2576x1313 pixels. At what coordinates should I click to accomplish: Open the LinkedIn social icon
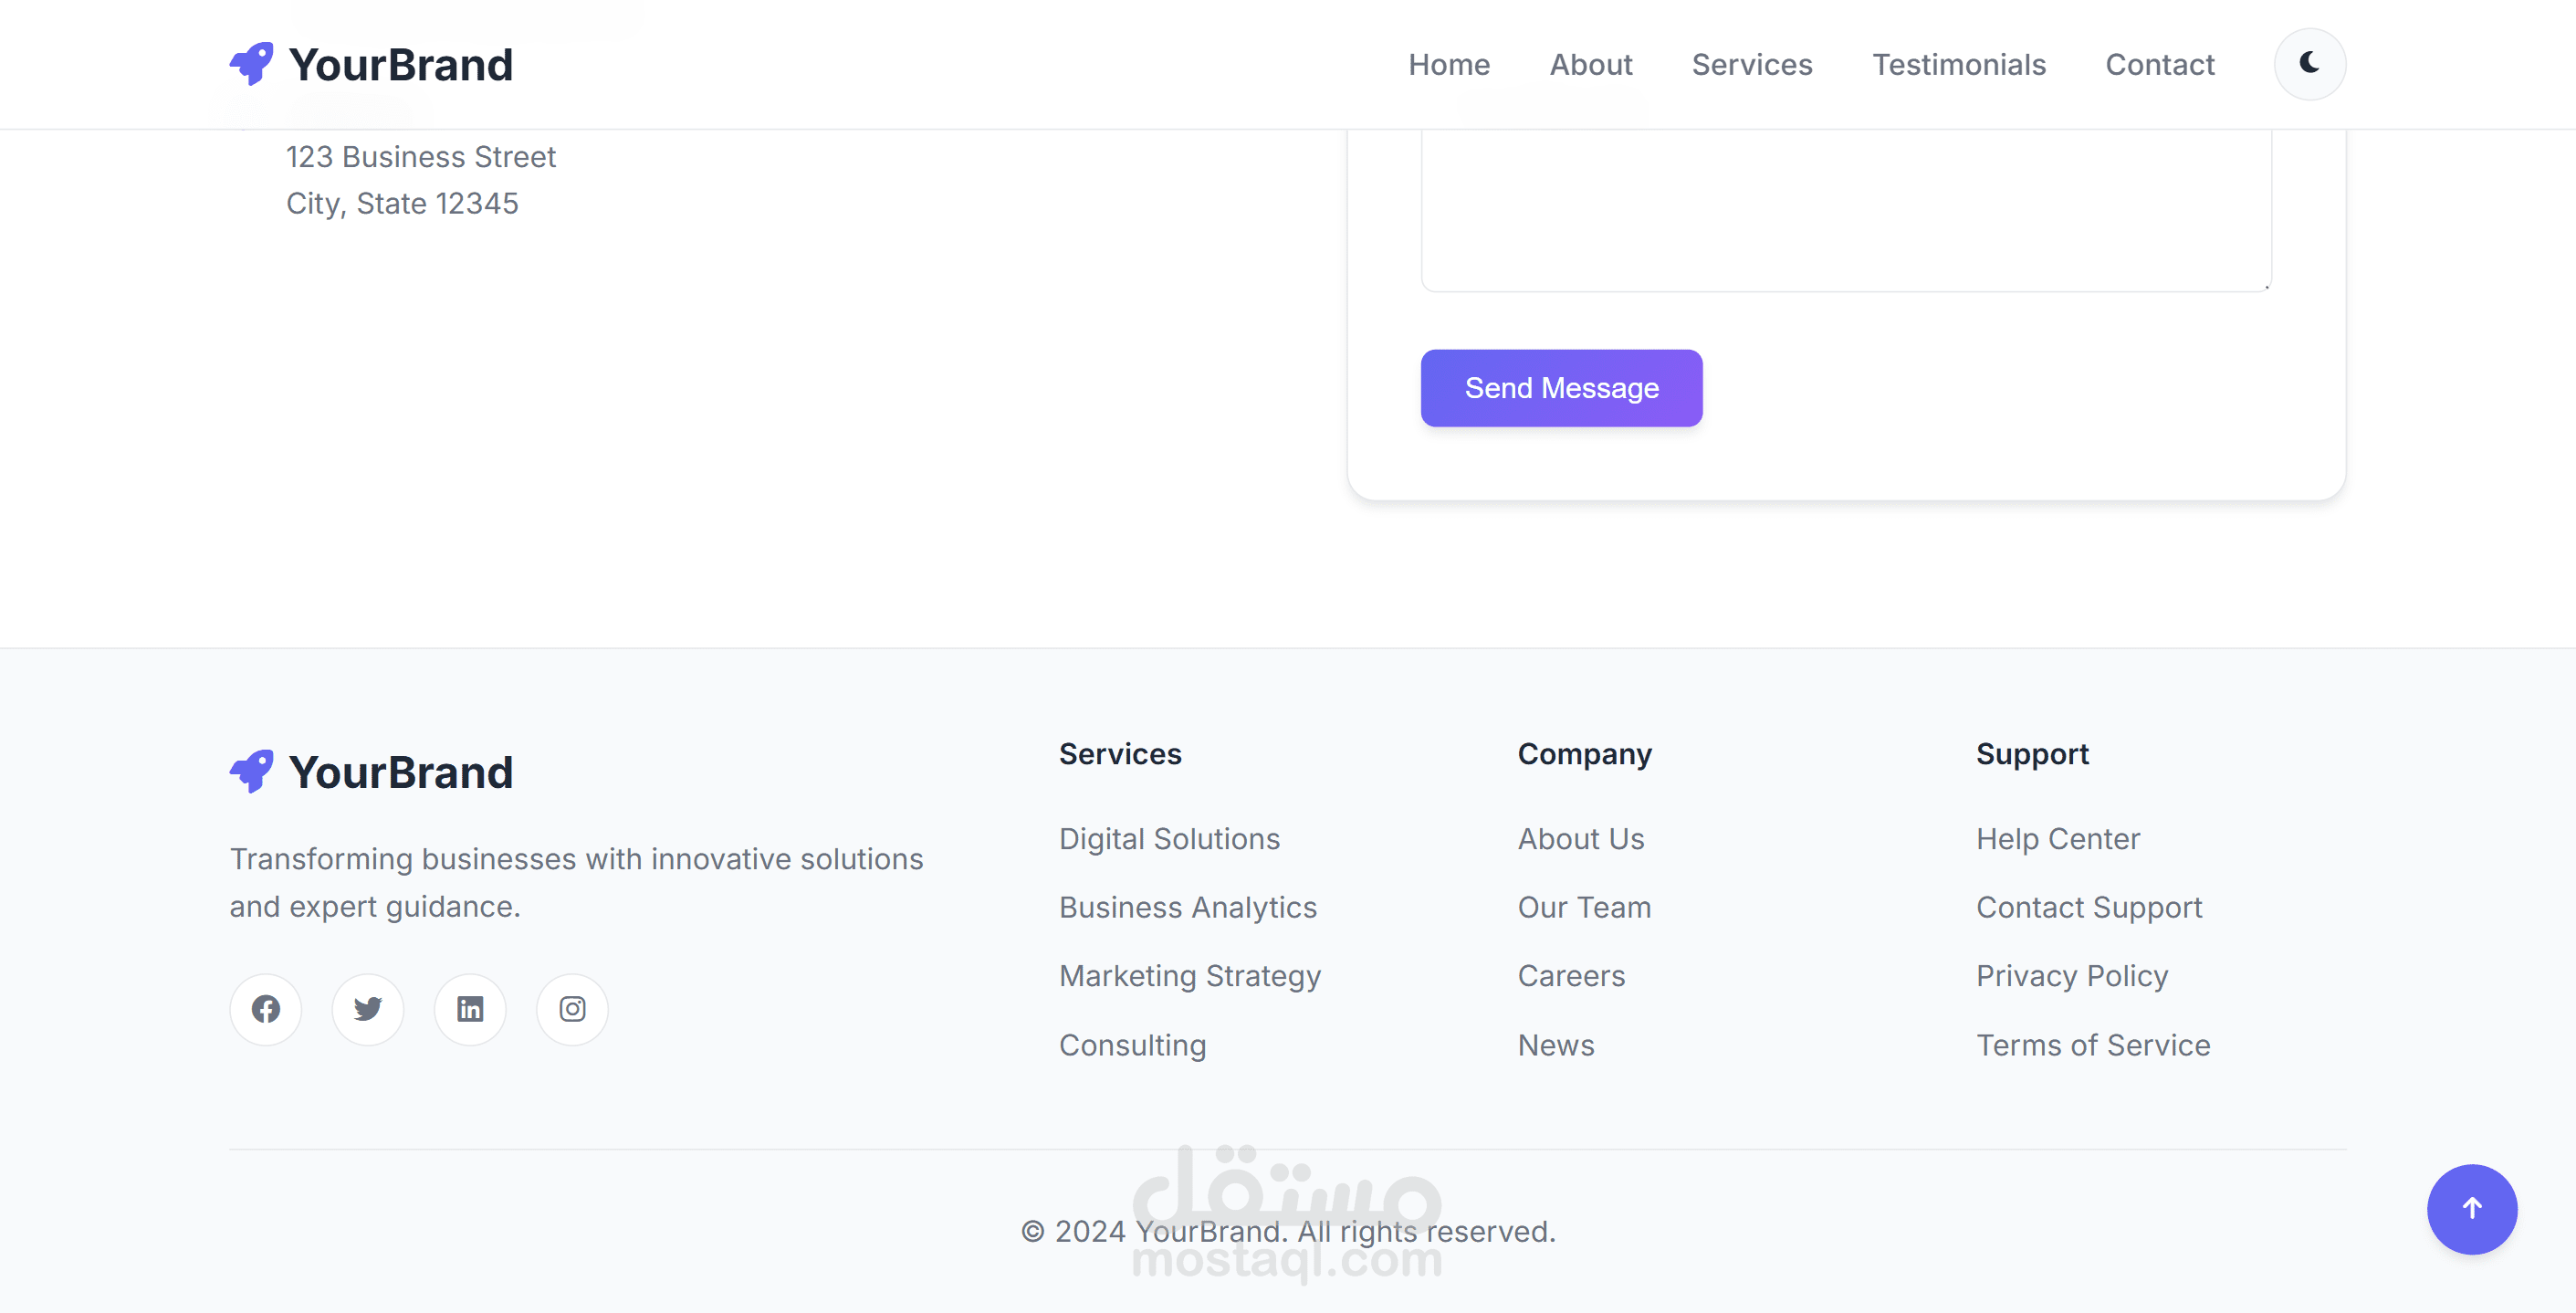tap(470, 1009)
